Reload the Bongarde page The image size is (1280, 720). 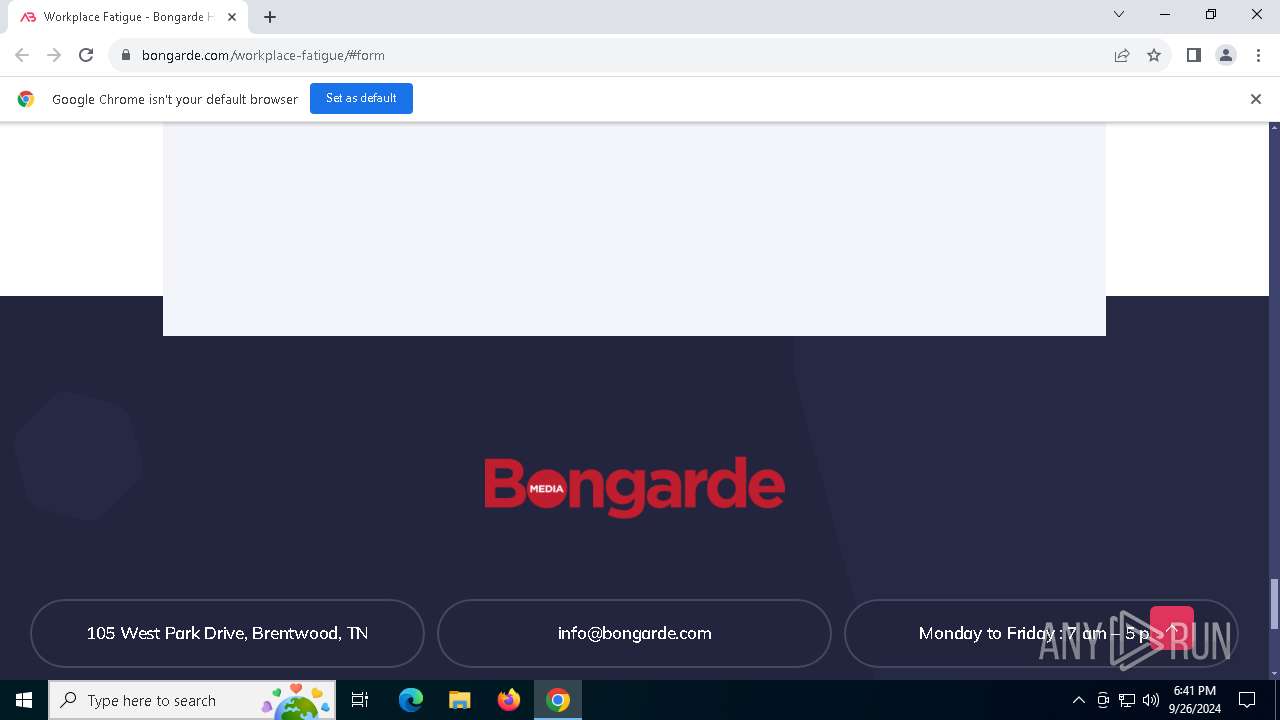tap(86, 55)
